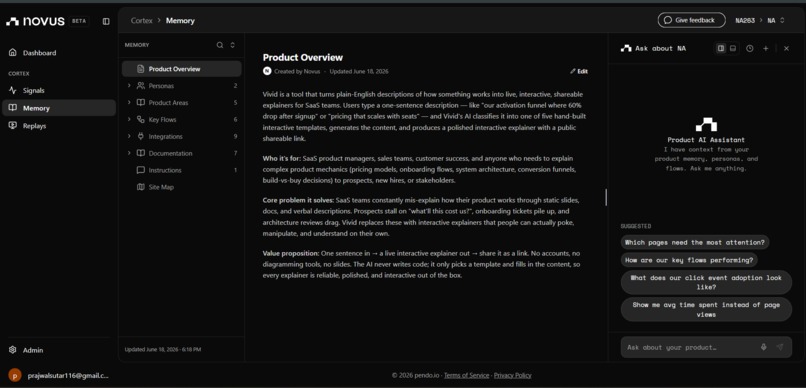Open Privacy Policy link
This screenshot has width=806, height=388.
tap(512, 375)
